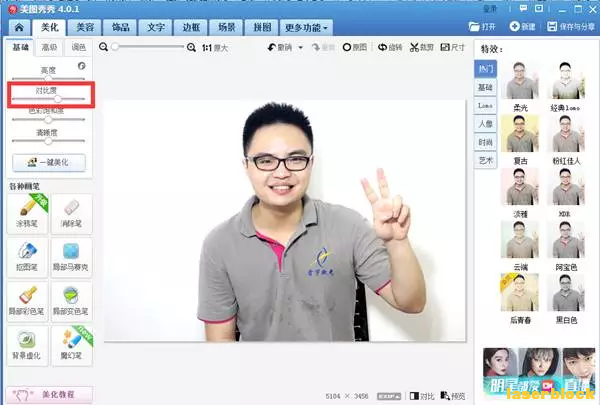Click the zoom out magnifier icon
600x405 pixels.
[x=103, y=47]
